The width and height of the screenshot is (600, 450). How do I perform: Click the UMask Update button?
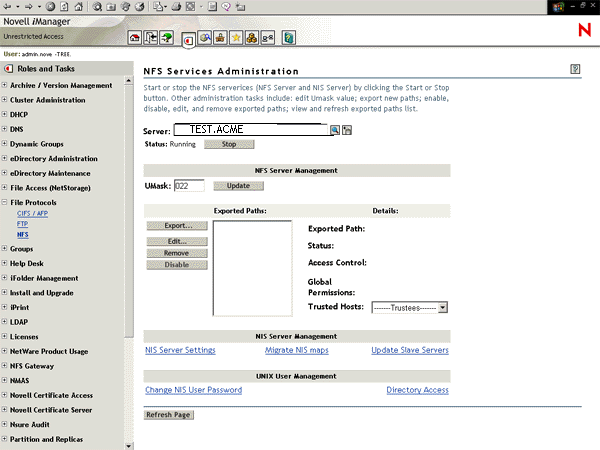pos(238,186)
